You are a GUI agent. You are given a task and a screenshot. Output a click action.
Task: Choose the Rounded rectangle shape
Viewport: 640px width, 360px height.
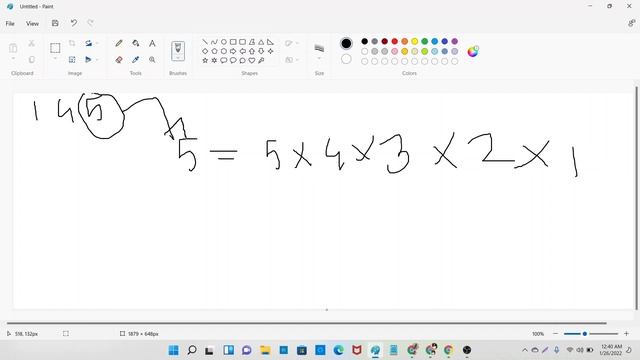point(242,42)
